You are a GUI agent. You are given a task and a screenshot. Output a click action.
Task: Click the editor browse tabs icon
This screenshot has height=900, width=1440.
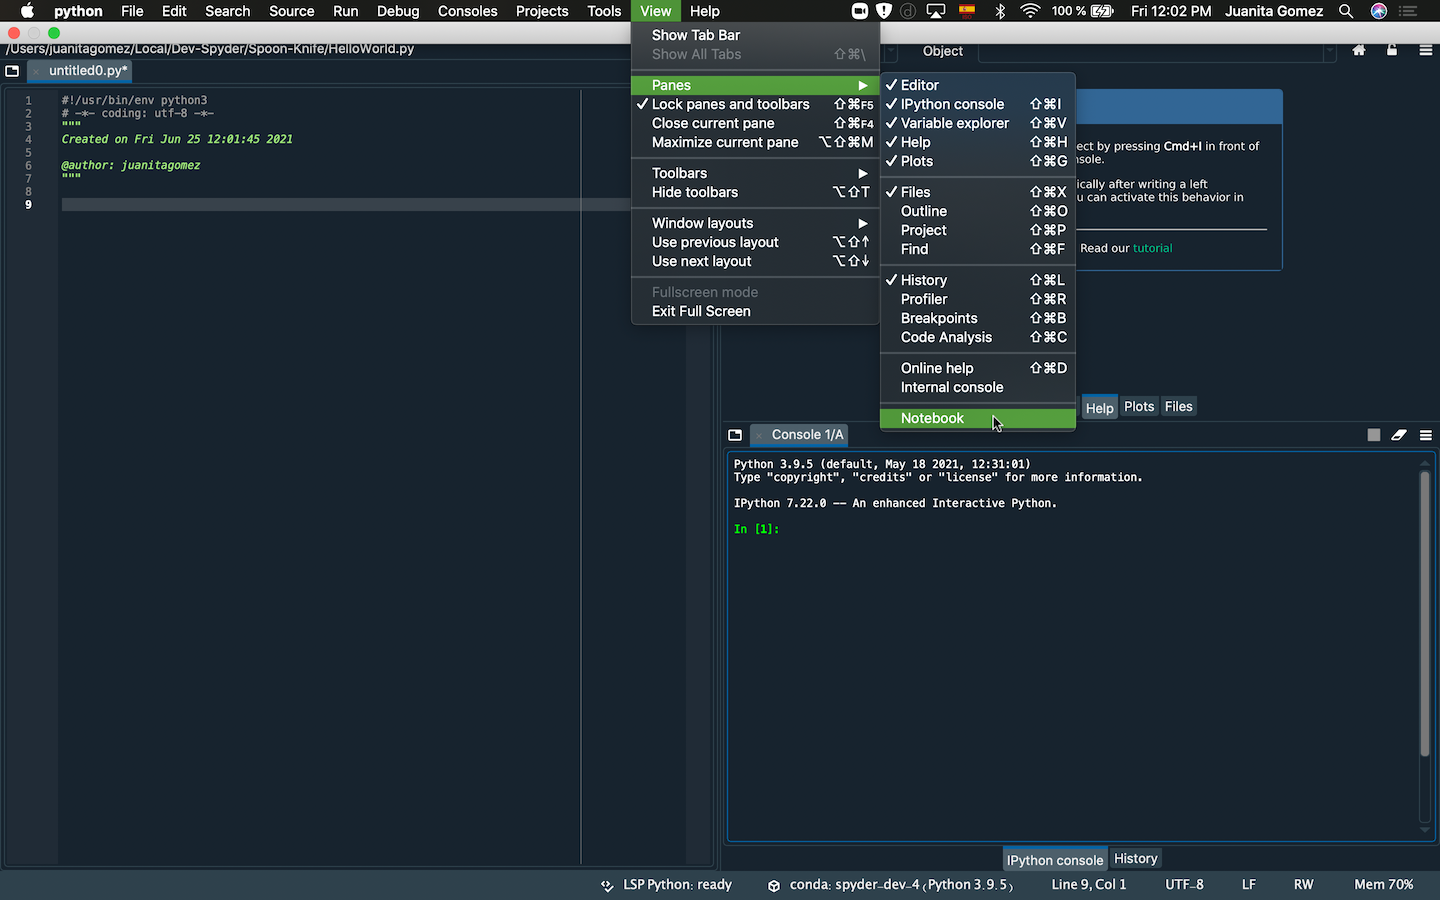click(12, 71)
